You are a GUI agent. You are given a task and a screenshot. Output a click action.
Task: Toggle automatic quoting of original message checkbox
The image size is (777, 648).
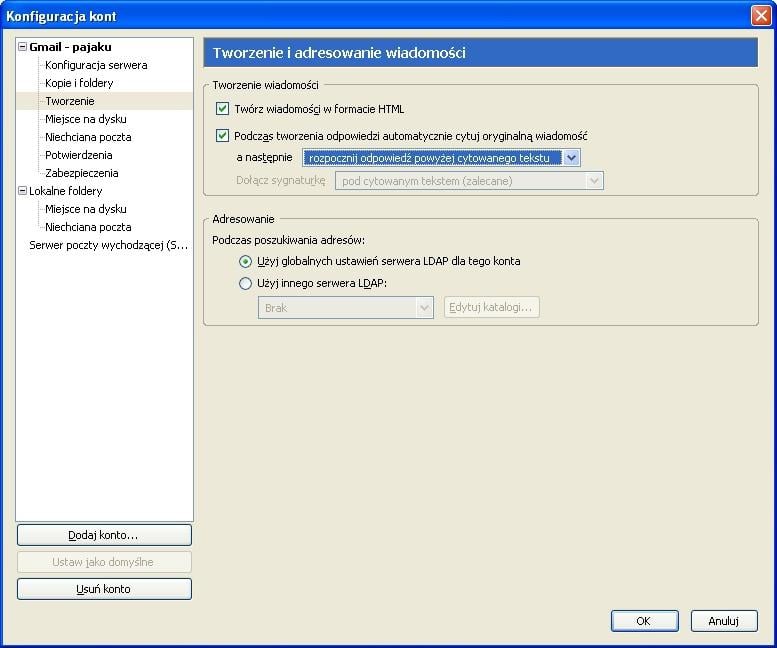coord(222,135)
